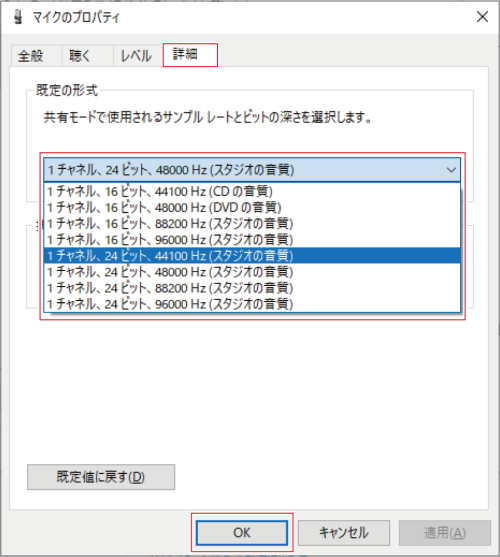Click the キャンセル button
This screenshot has width=500, height=557.
(344, 532)
